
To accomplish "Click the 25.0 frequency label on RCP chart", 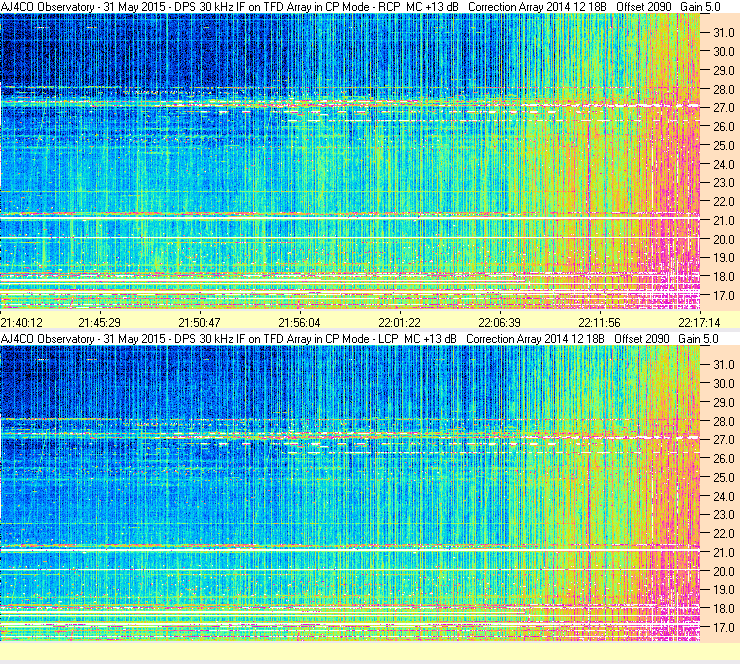I will point(723,146).
